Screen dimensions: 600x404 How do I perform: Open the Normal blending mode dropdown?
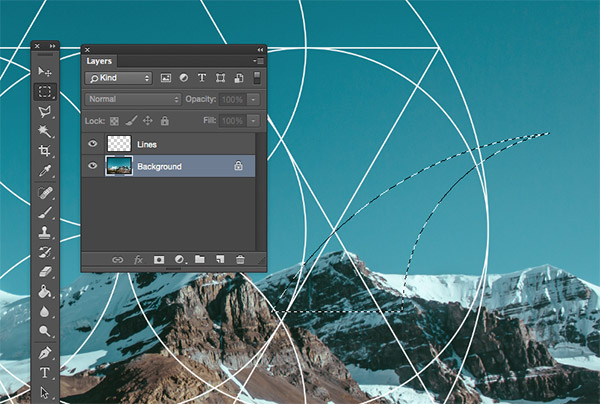[x=133, y=99]
